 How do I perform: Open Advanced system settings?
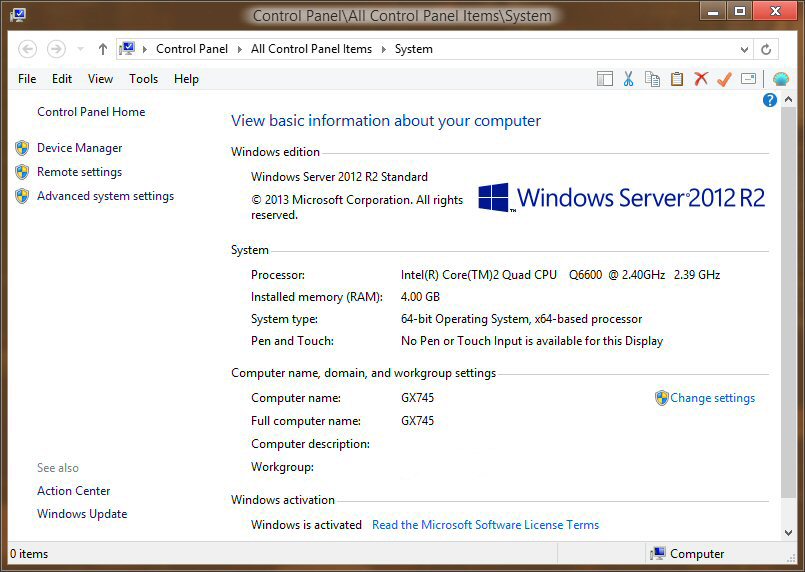[x=105, y=196]
